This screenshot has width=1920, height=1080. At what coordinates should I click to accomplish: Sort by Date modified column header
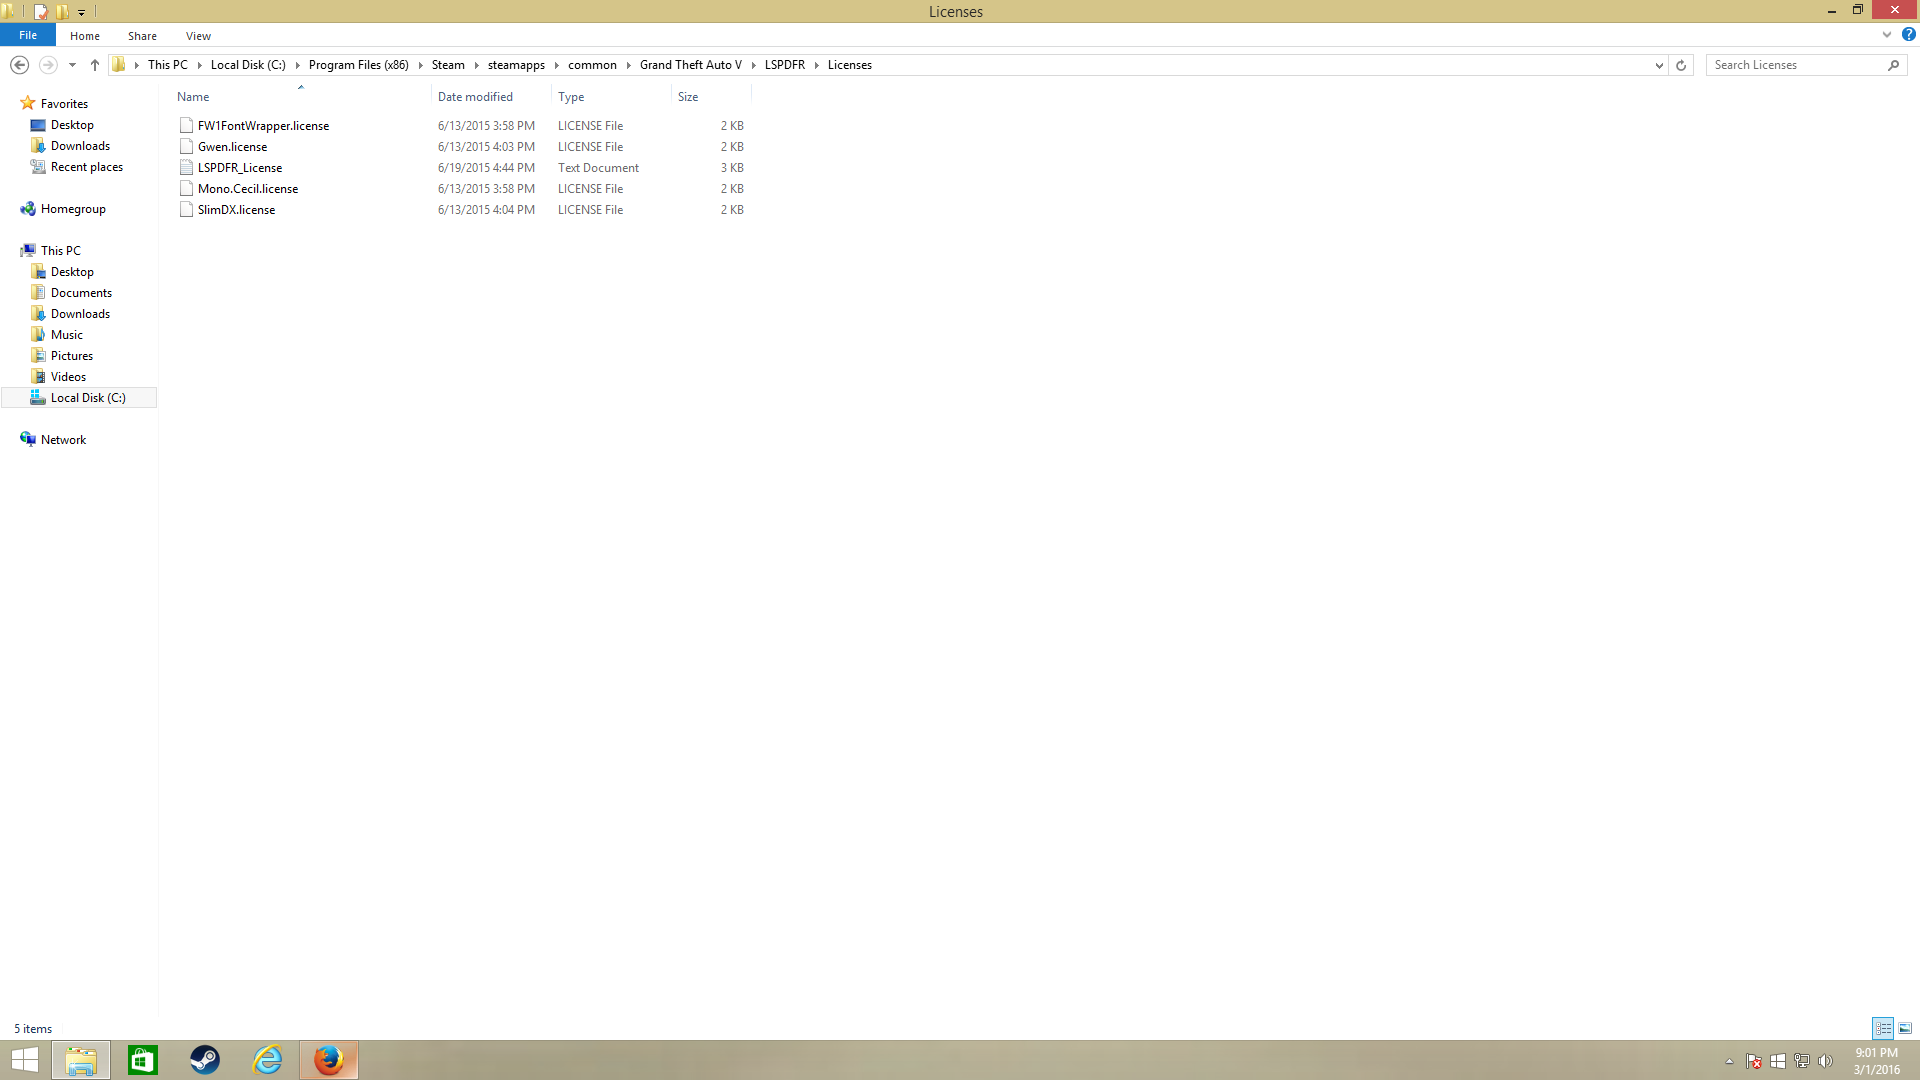475,97
